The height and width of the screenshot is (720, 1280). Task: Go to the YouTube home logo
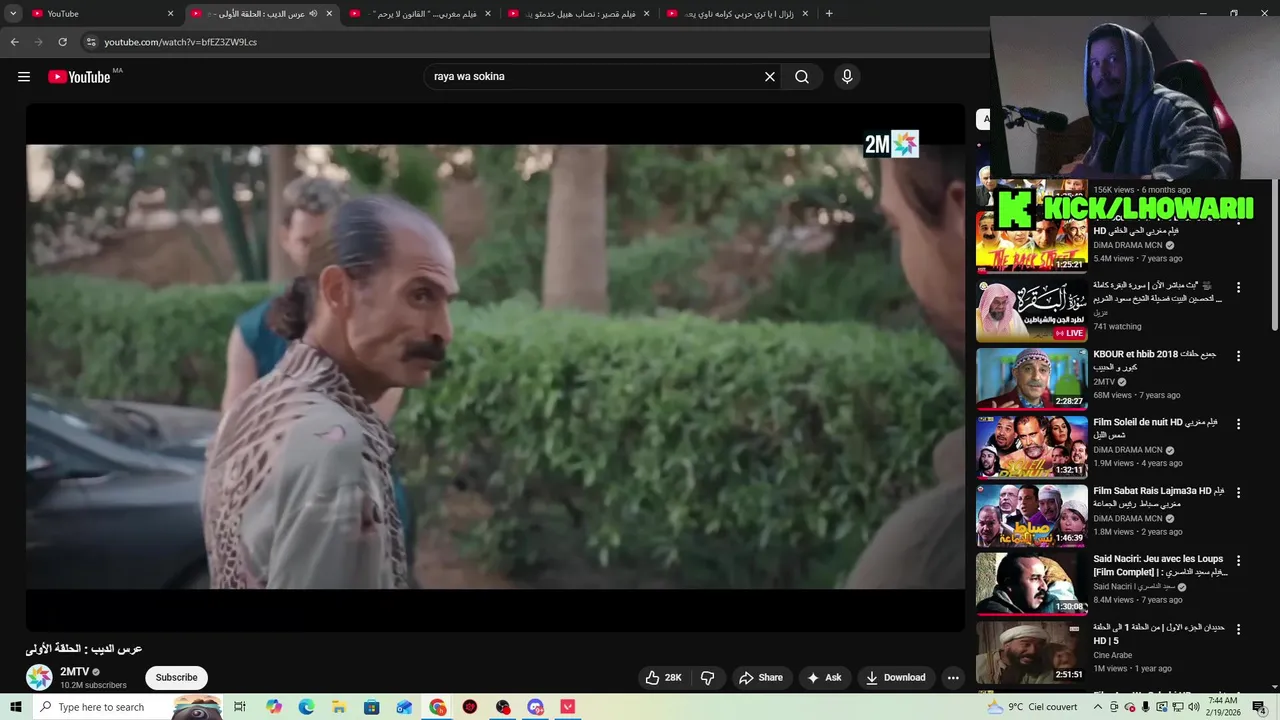79,77
